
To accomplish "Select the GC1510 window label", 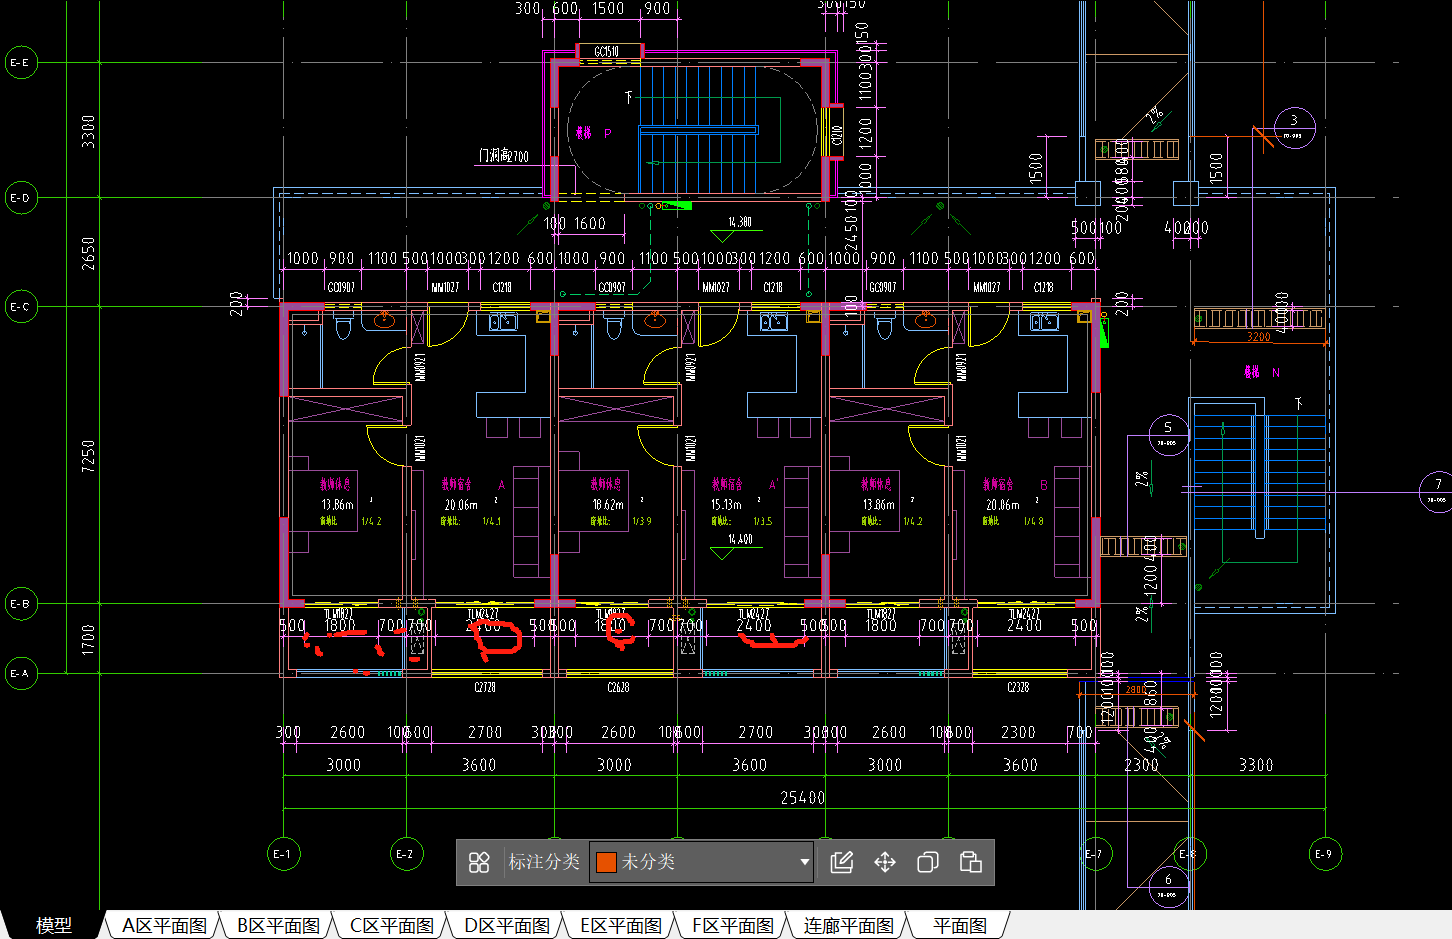I will [606, 52].
